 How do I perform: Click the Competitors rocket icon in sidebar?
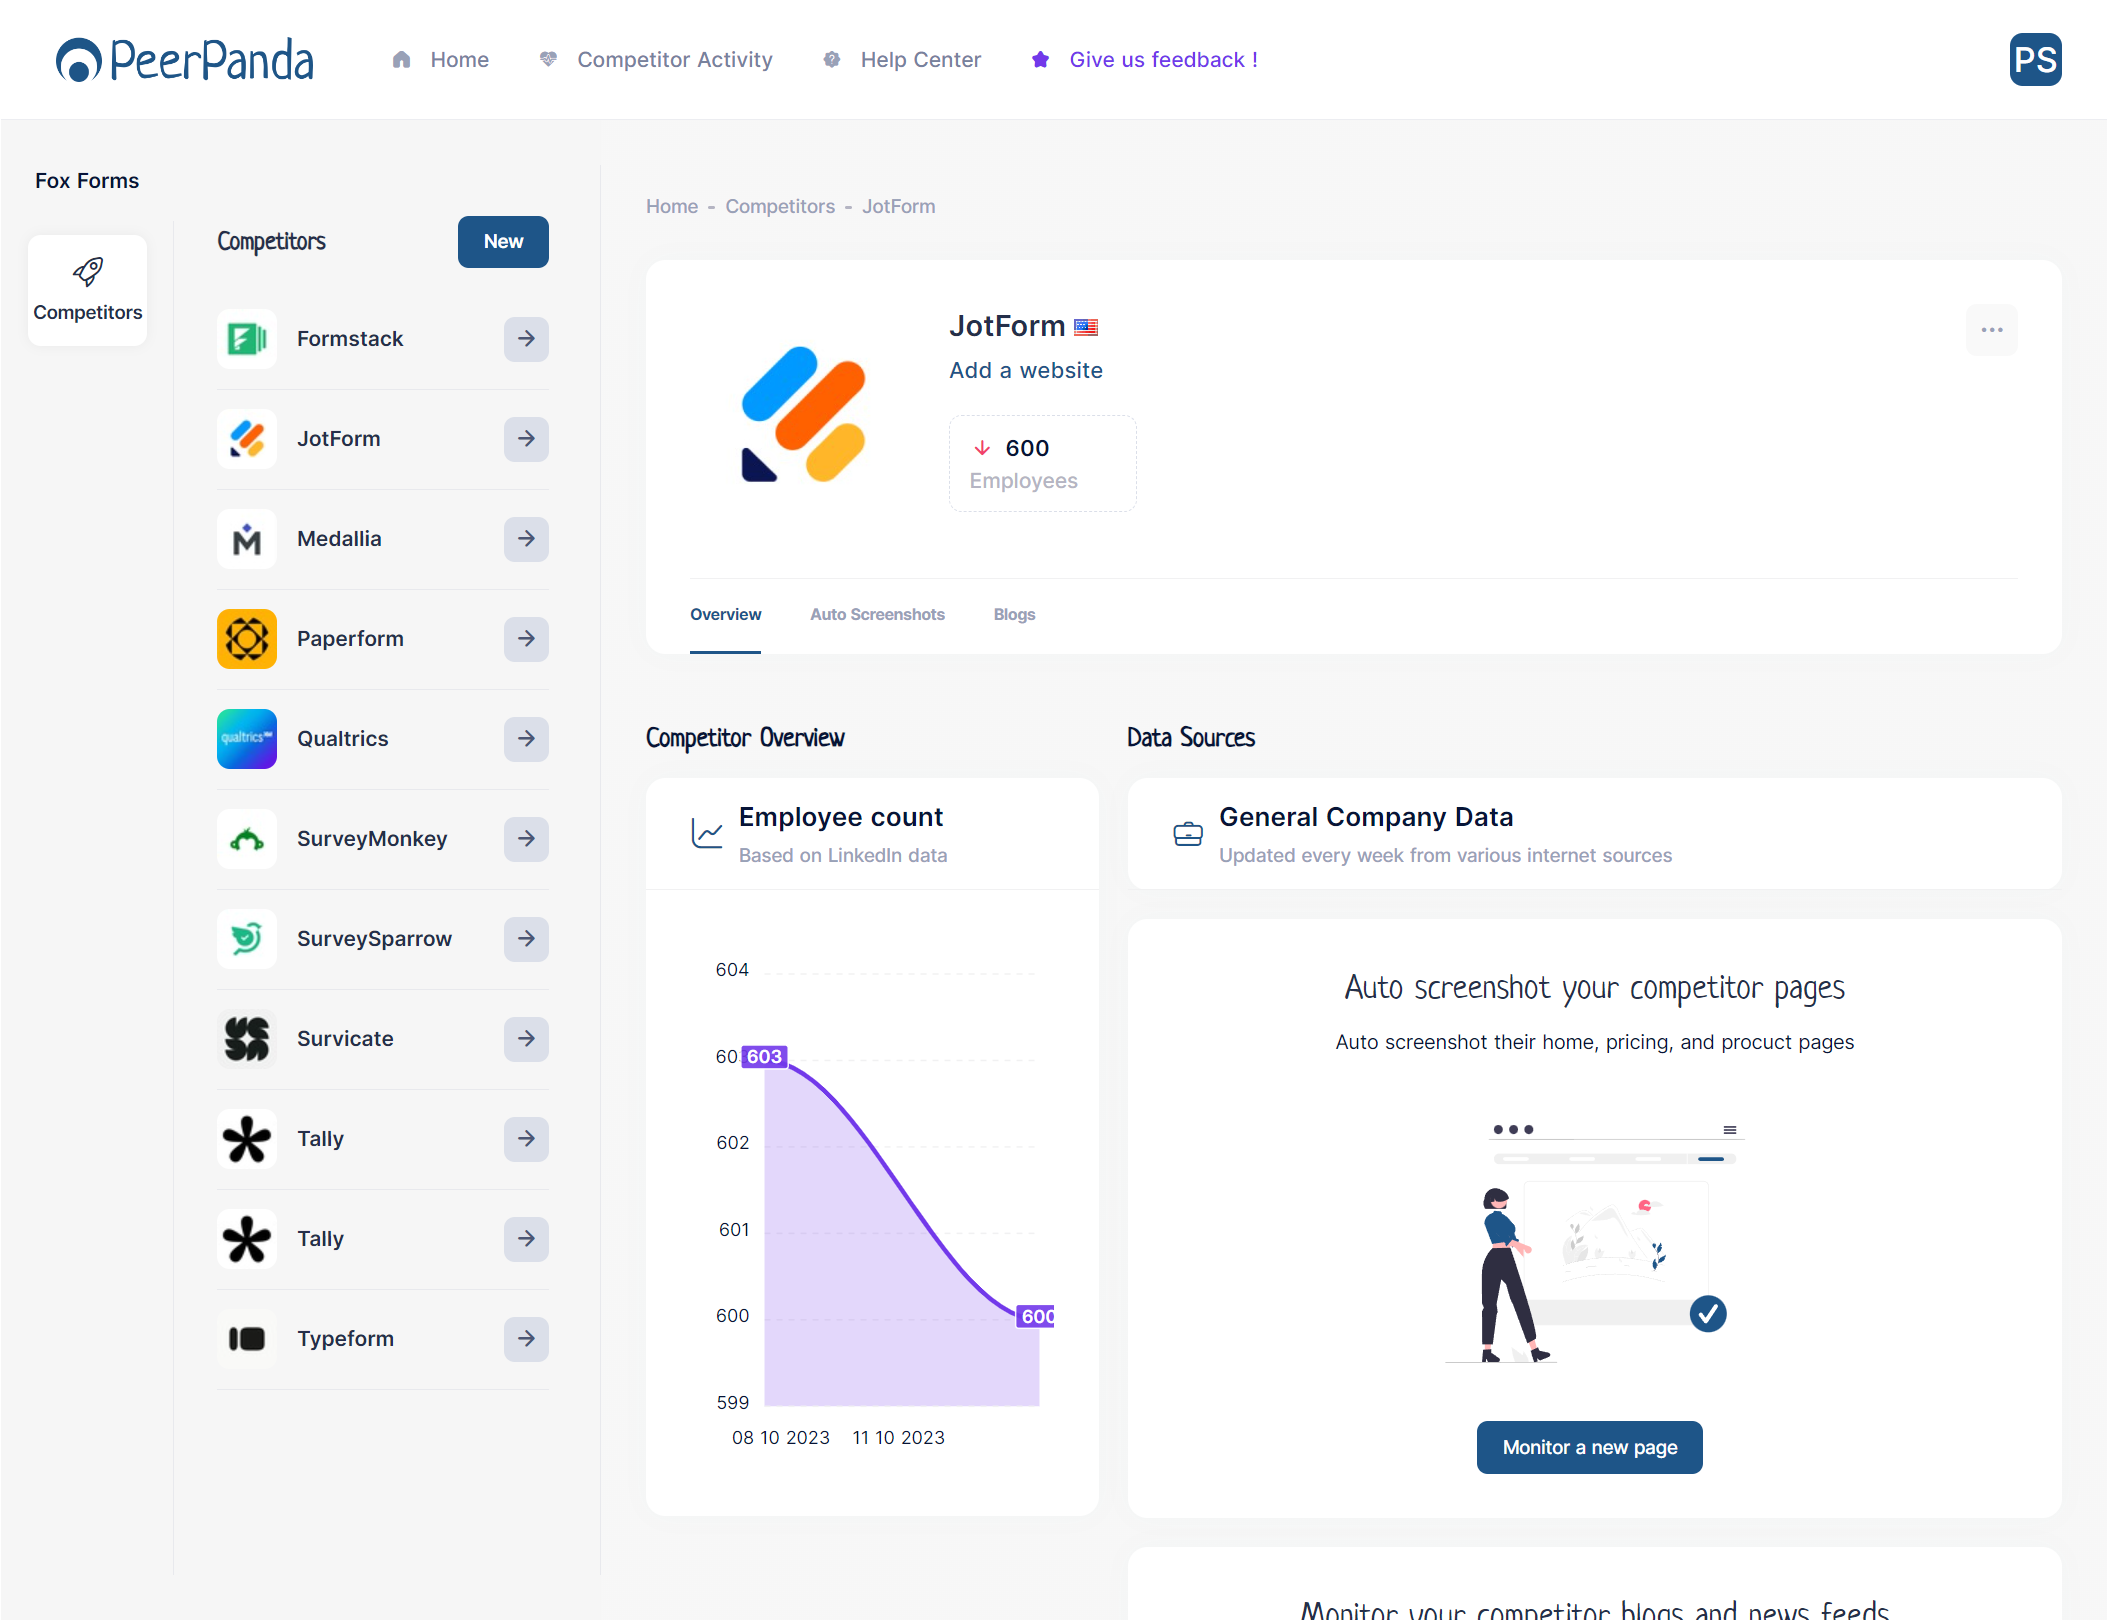click(88, 272)
